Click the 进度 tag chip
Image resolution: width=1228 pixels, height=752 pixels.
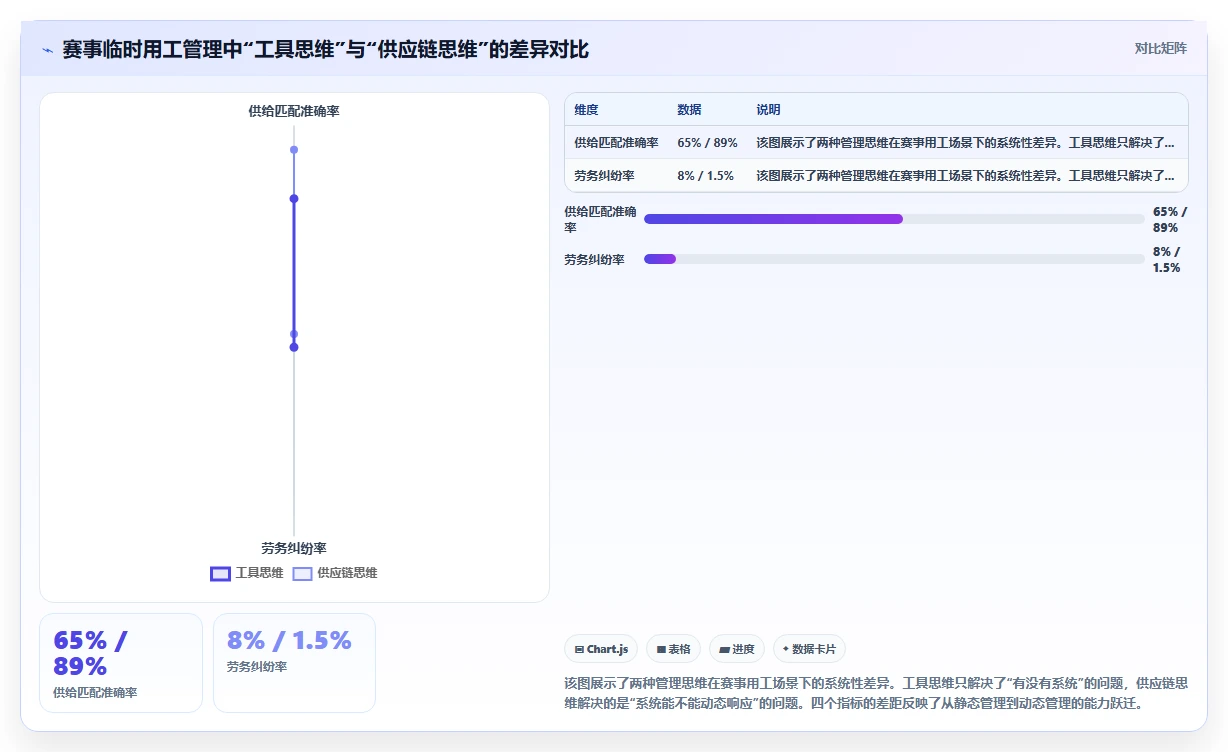click(x=737, y=649)
